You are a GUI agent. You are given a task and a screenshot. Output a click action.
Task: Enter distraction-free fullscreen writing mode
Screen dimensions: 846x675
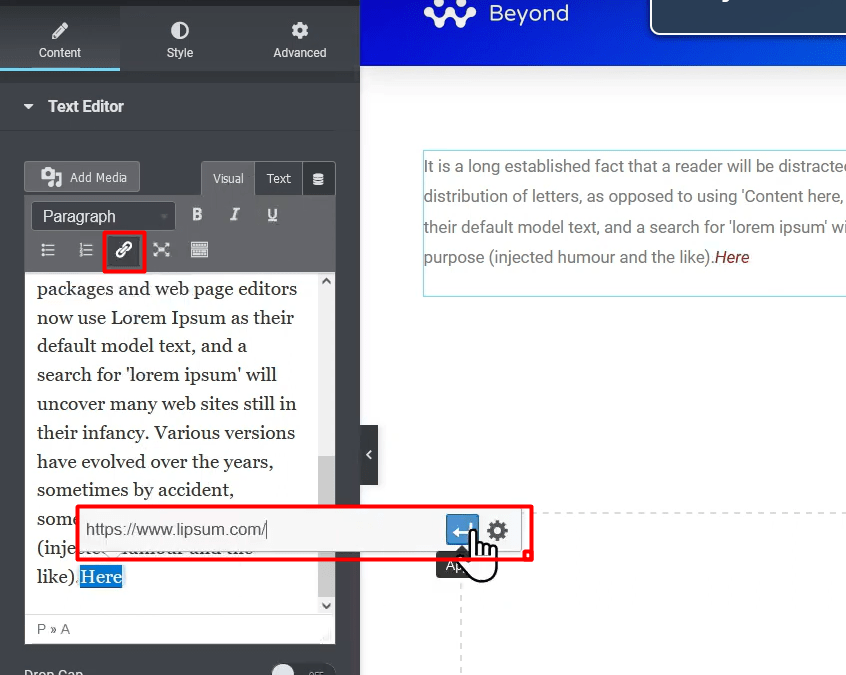pyautogui.click(x=162, y=250)
